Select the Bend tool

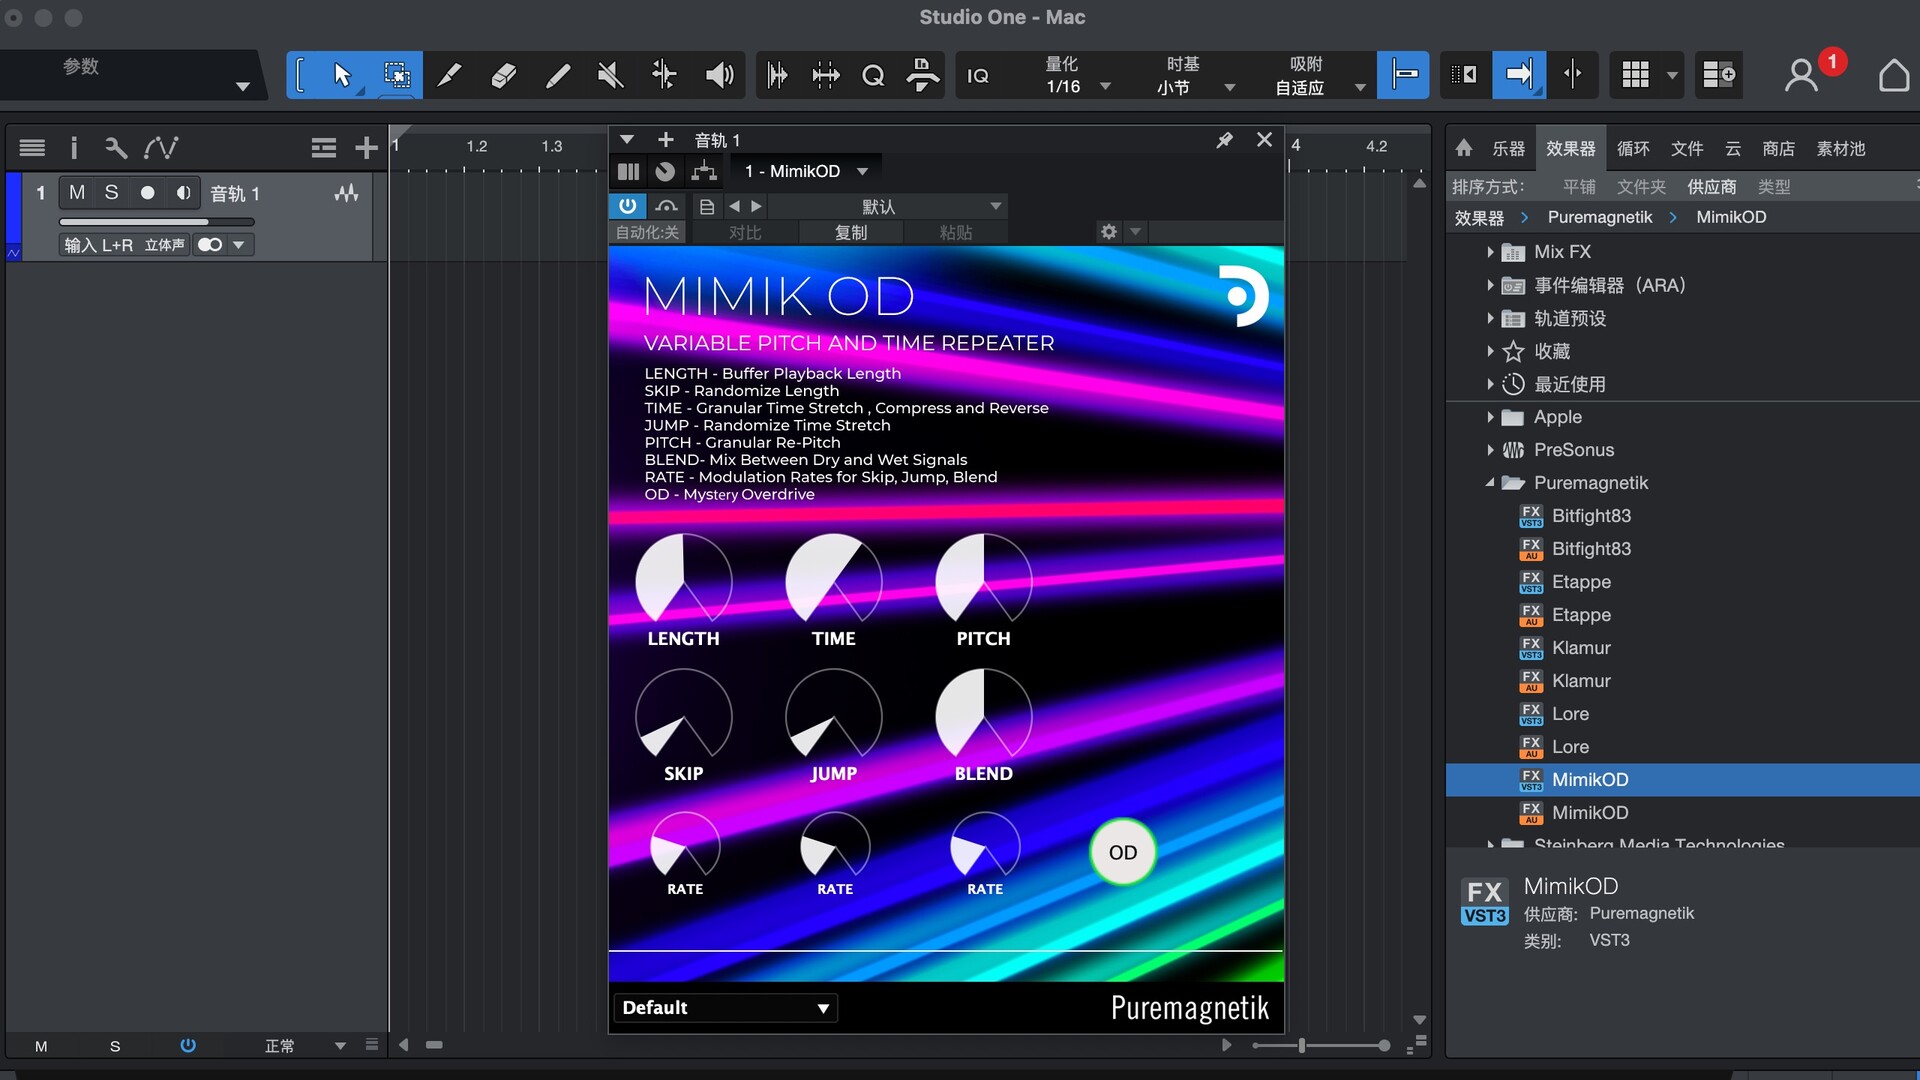[664, 75]
